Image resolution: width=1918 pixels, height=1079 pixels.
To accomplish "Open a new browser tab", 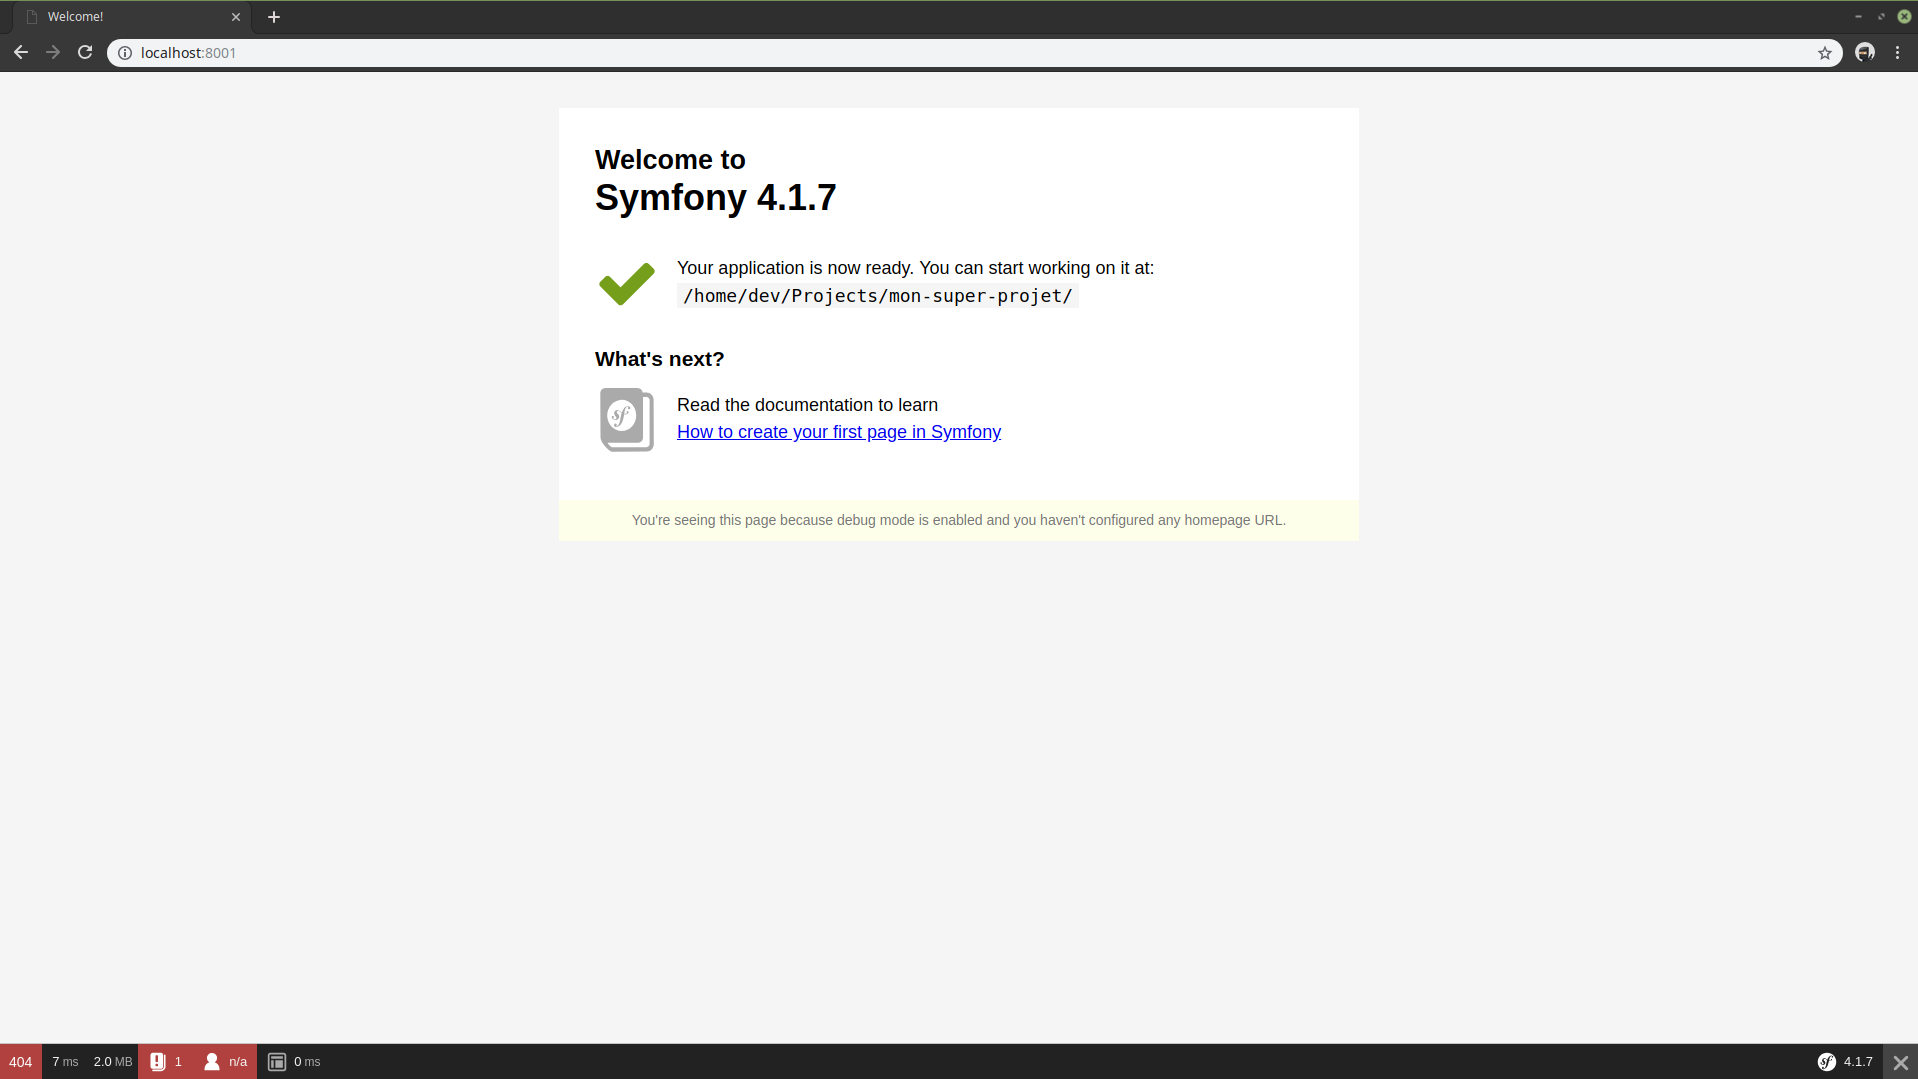I will 274,17.
